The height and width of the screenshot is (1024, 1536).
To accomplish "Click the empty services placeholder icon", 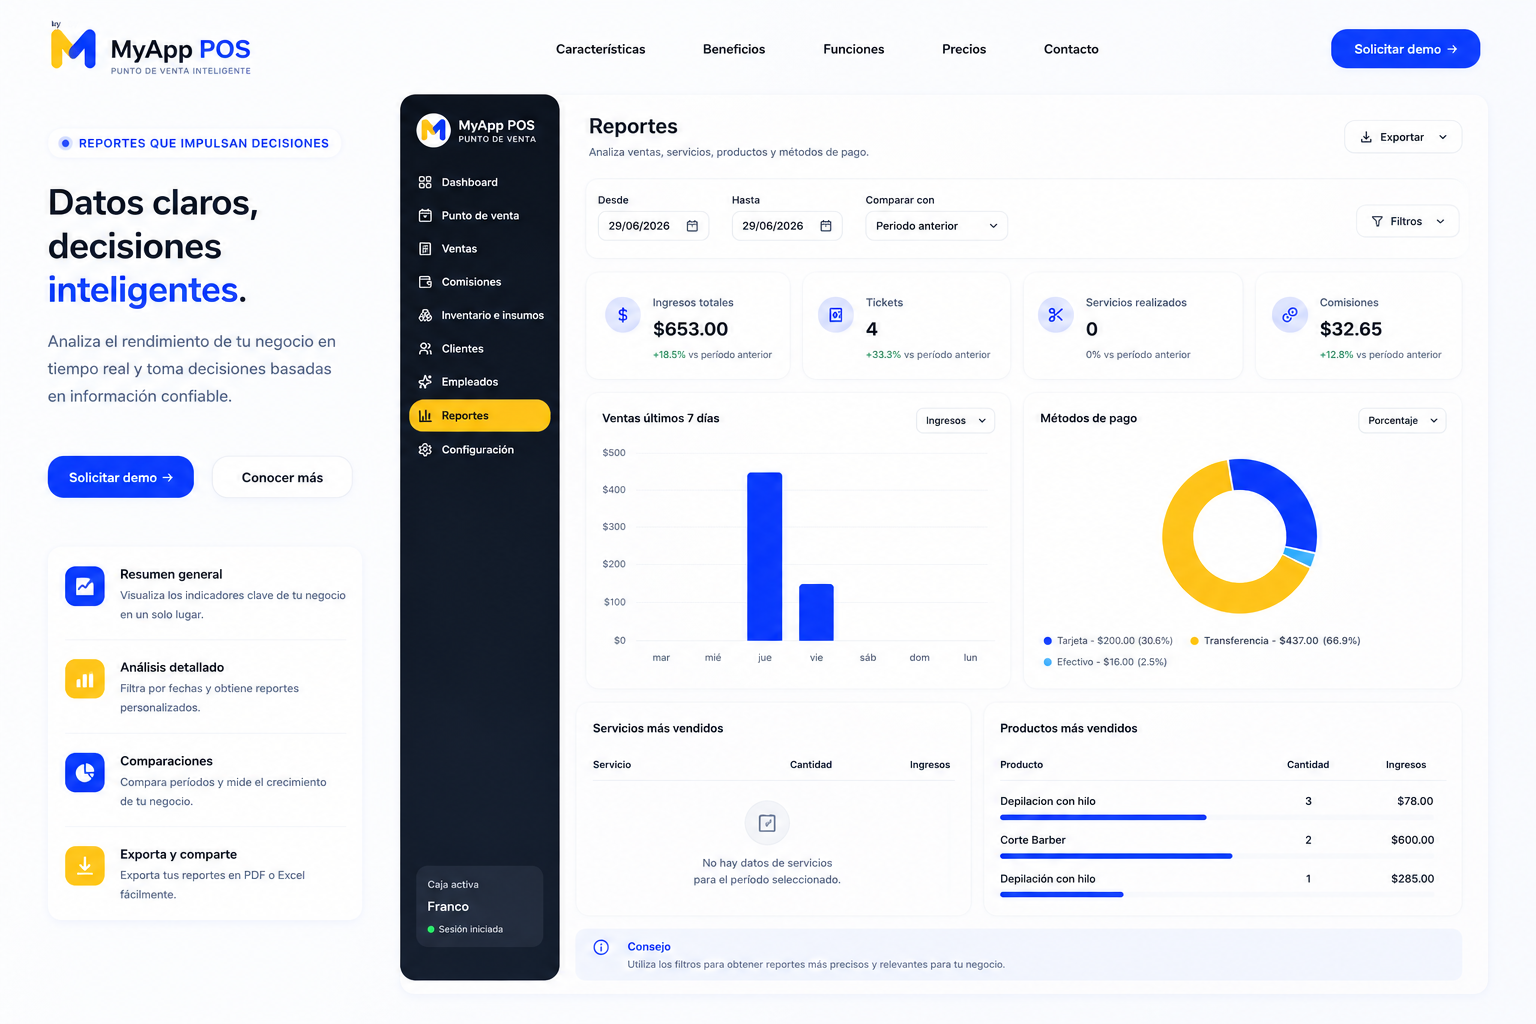I will tap(767, 823).
